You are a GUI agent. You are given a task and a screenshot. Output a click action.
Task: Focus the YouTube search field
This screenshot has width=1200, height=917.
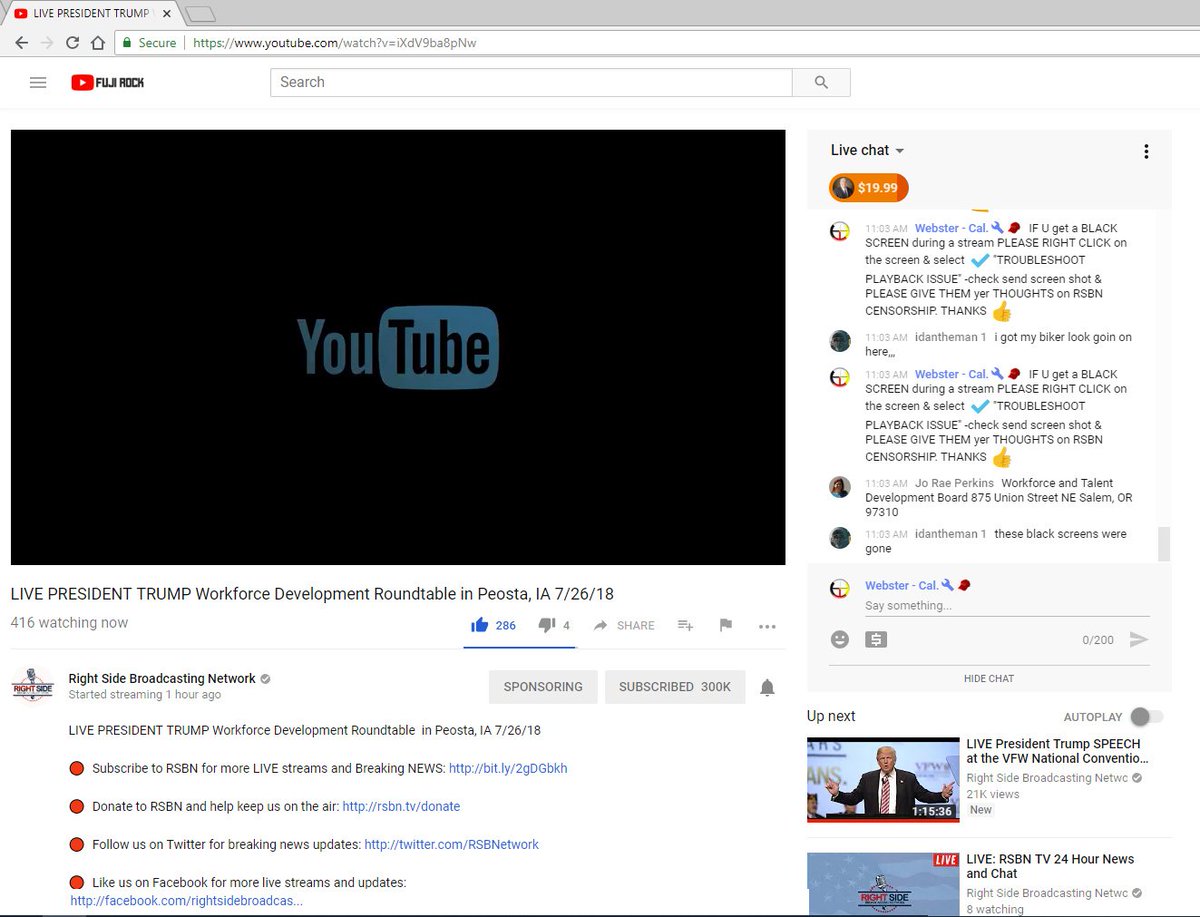531,82
